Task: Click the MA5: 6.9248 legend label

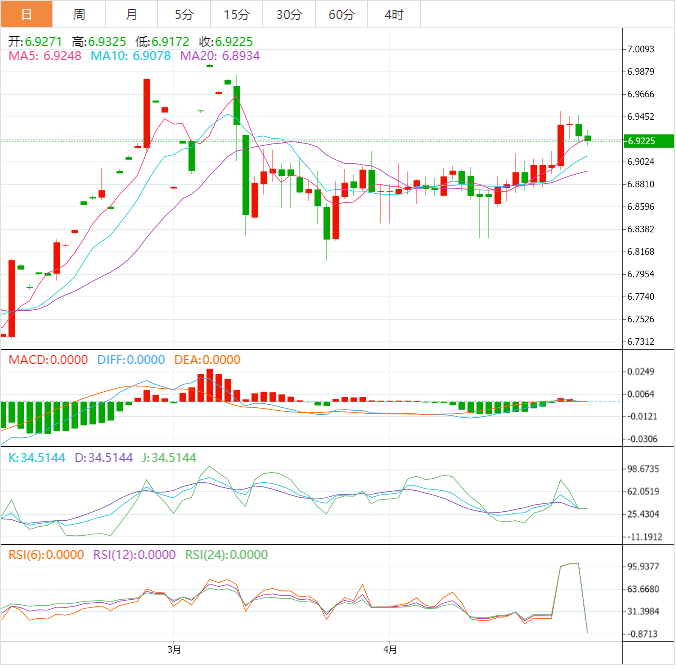Action: (x=45, y=56)
